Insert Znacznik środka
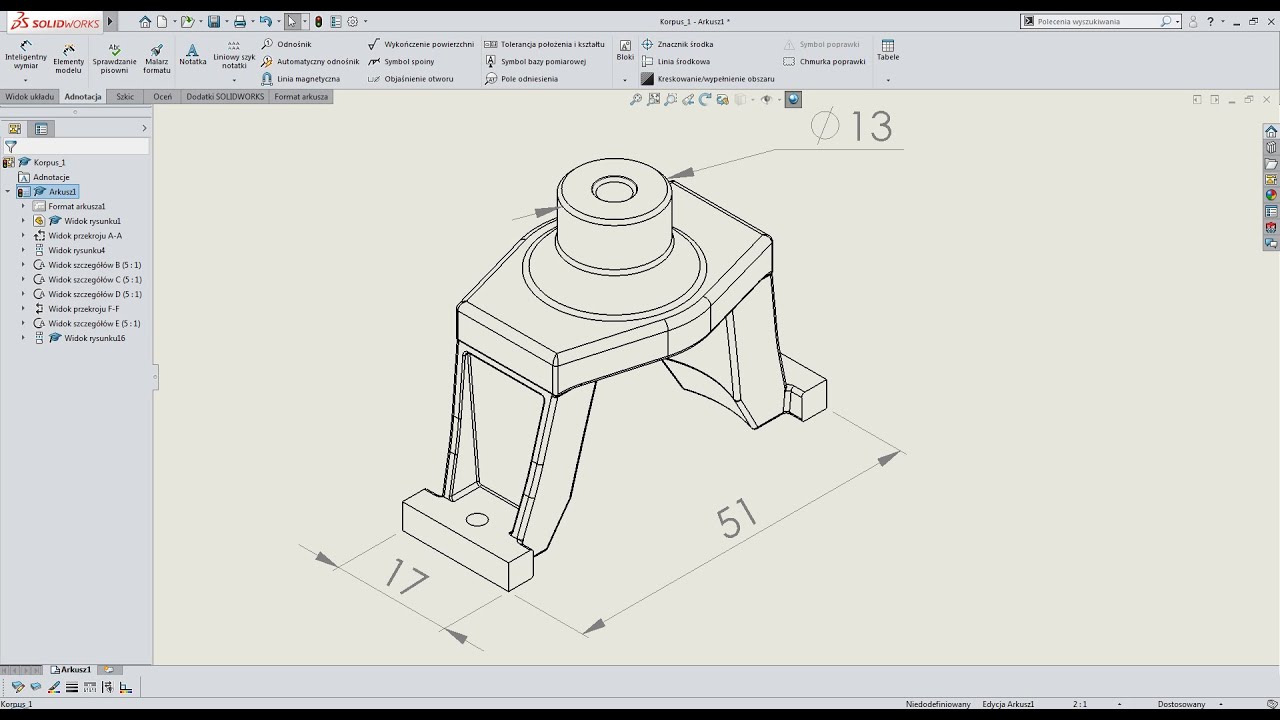This screenshot has height=720, width=1280. pos(677,44)
